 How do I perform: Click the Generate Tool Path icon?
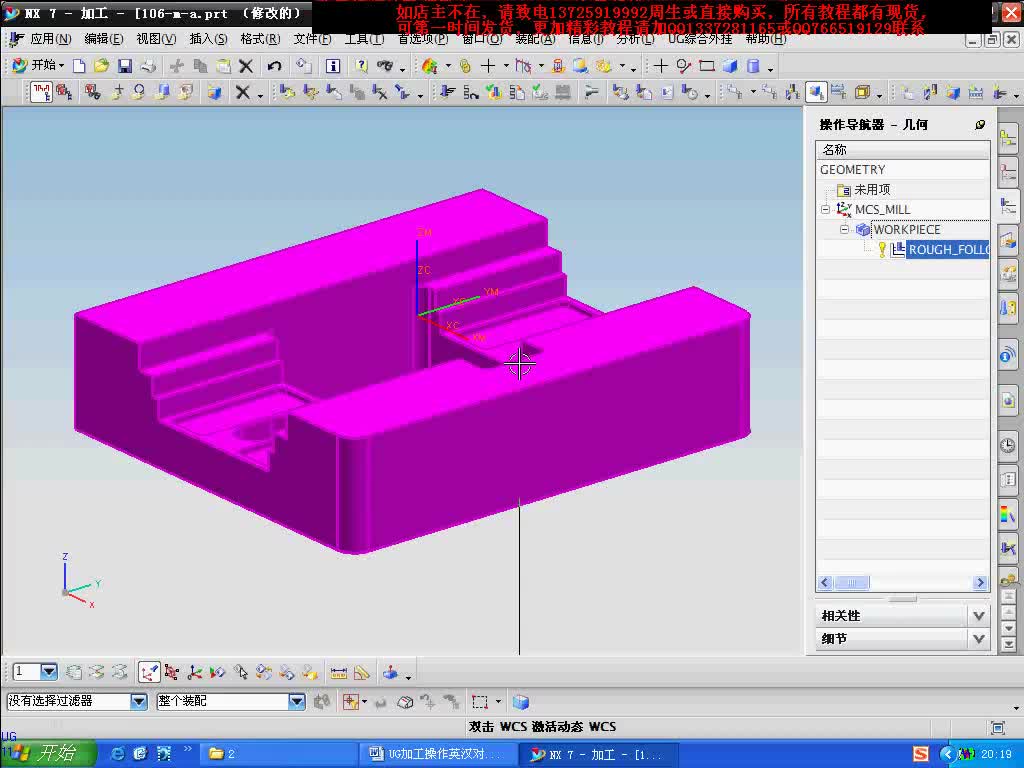(447, 92)
